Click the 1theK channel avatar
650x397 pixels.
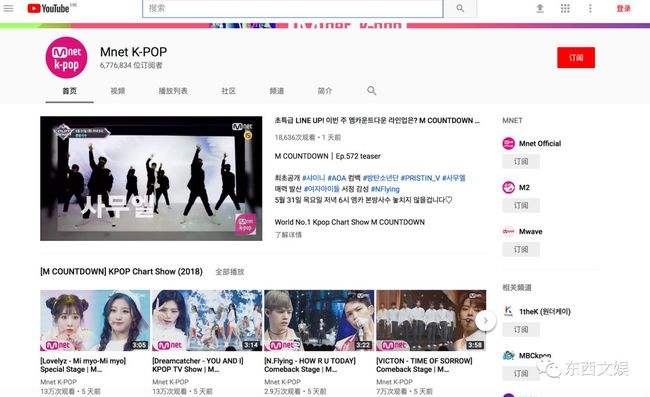click(x=509, y=311)
